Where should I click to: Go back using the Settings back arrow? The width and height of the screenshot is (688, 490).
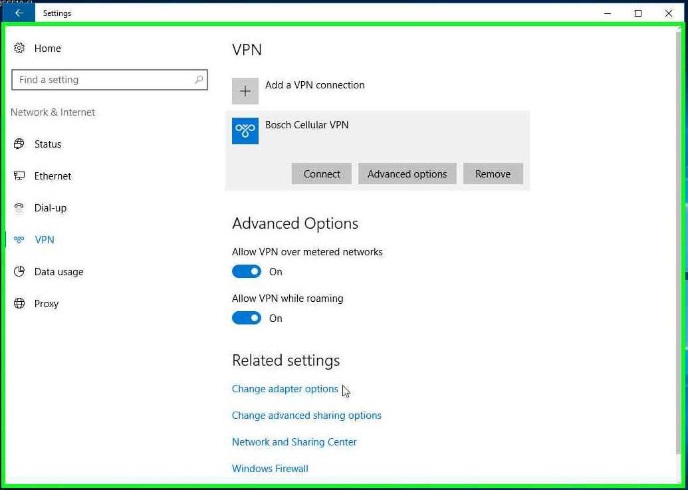[18, 13]
